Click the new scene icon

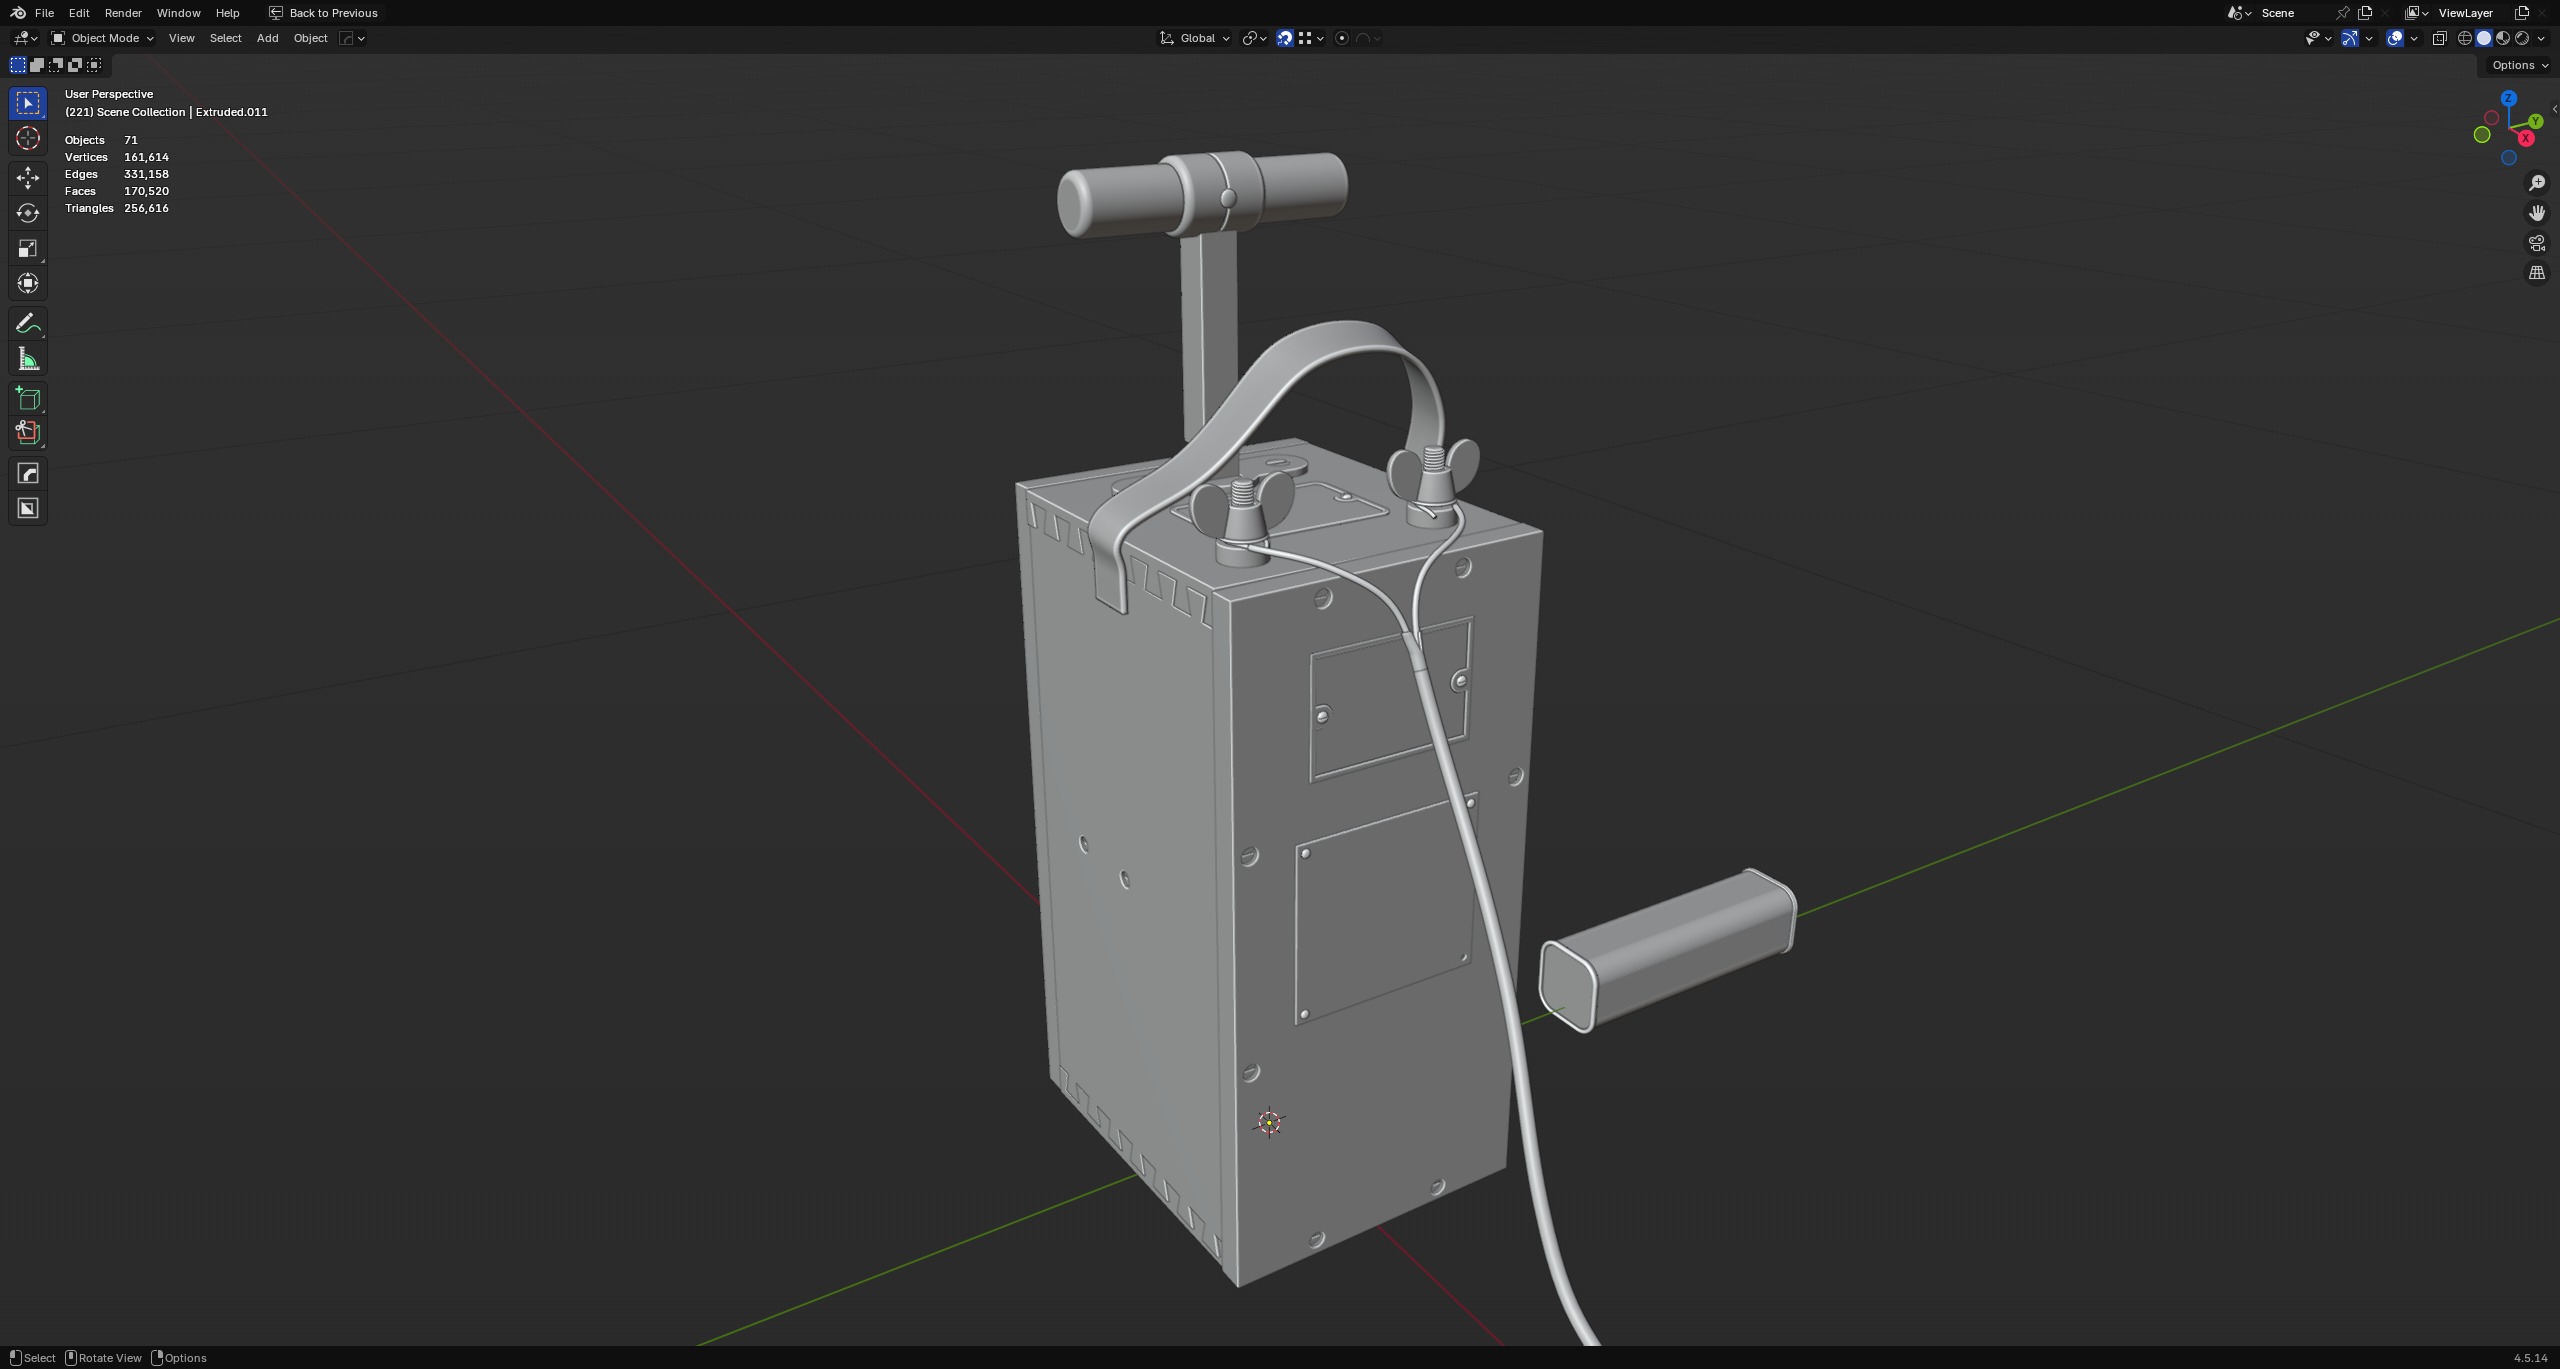(2365, 13)
